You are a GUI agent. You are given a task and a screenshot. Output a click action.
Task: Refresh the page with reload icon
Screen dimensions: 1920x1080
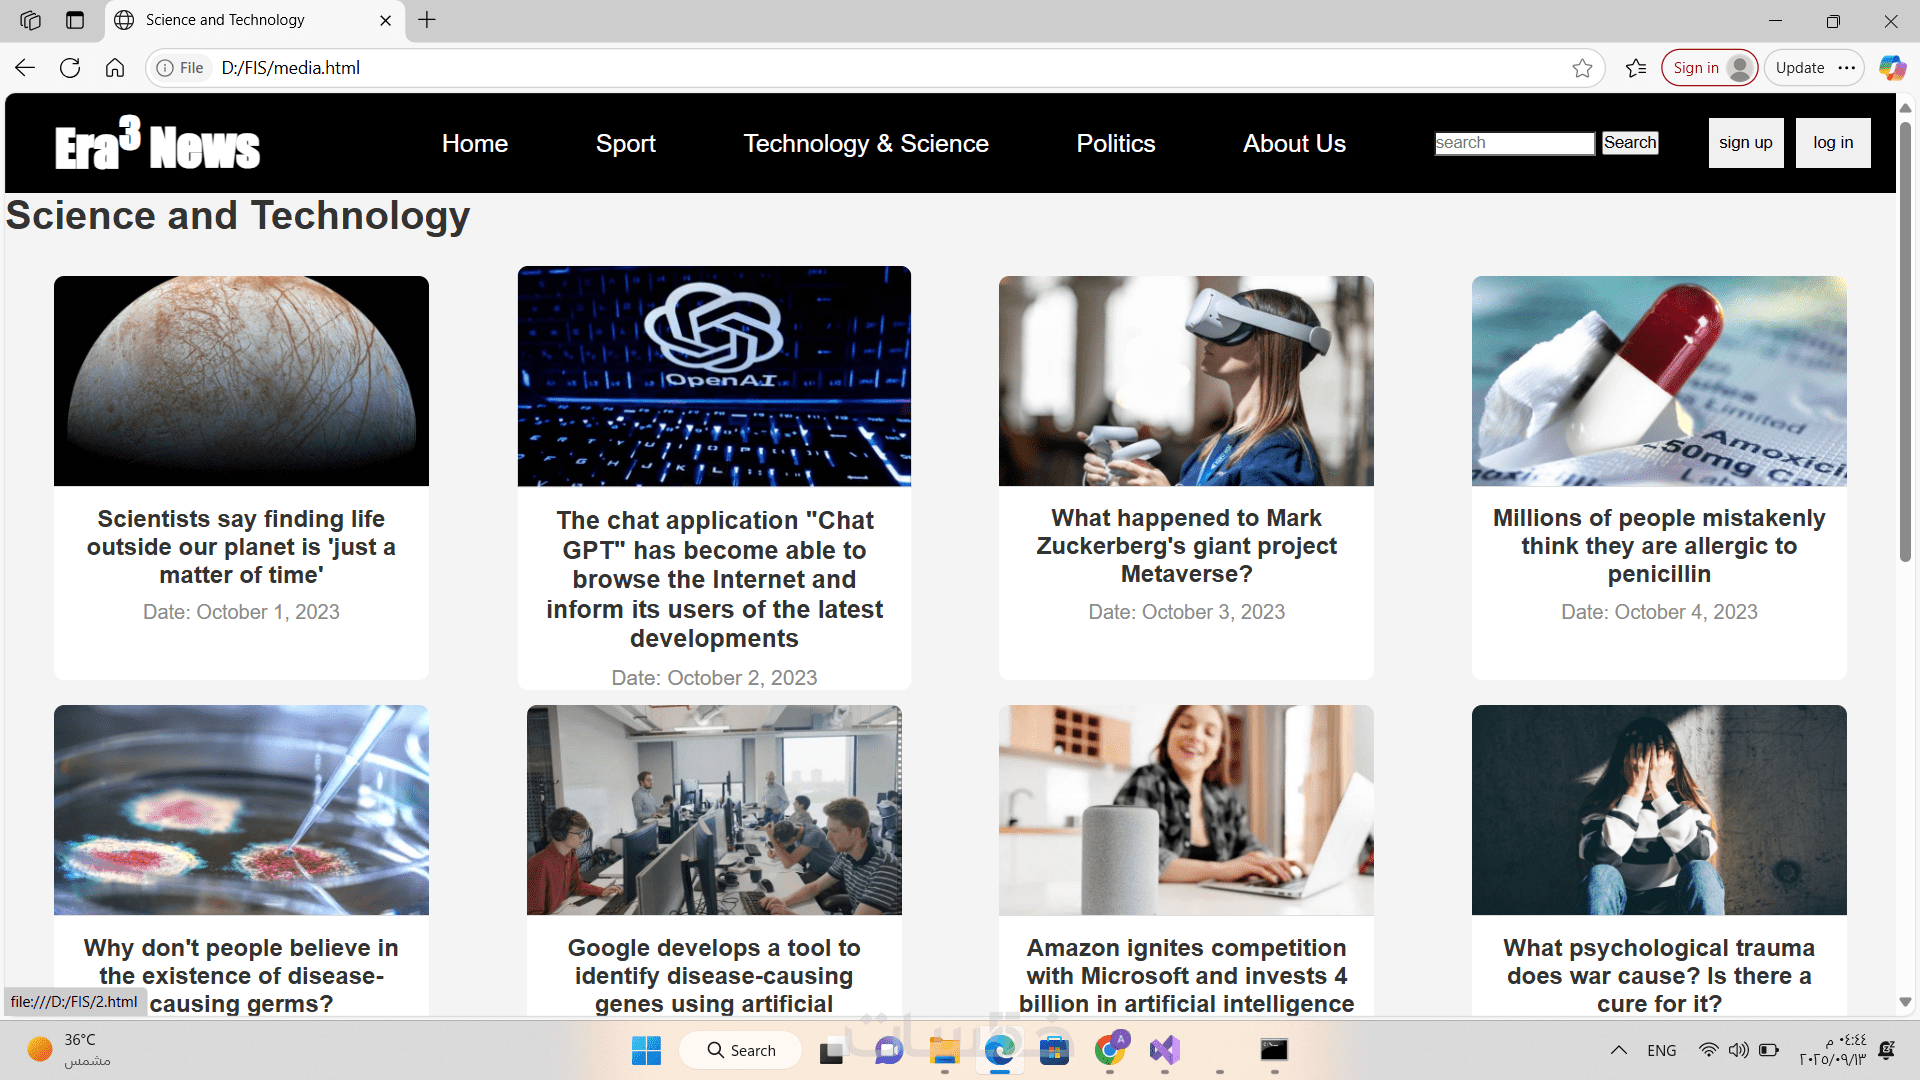pyautogui.click(x=70, y=68)
